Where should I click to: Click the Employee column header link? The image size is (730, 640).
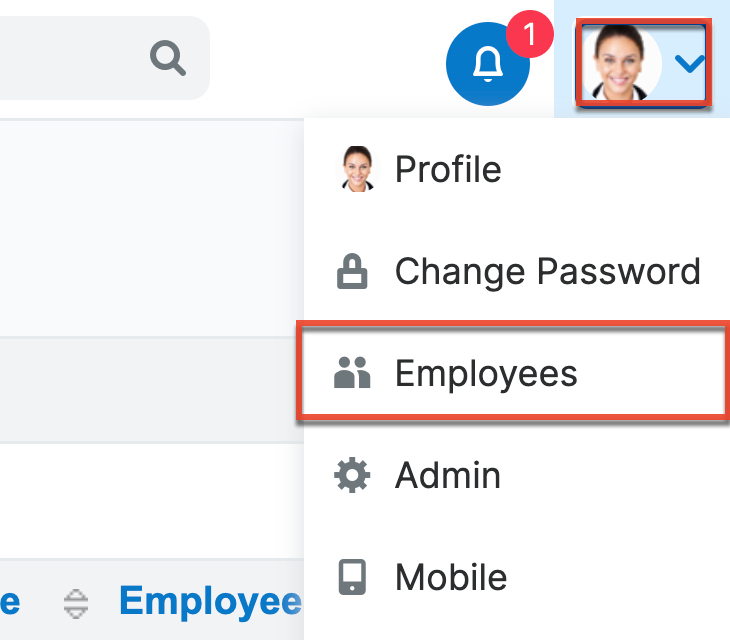coord(210,601)
